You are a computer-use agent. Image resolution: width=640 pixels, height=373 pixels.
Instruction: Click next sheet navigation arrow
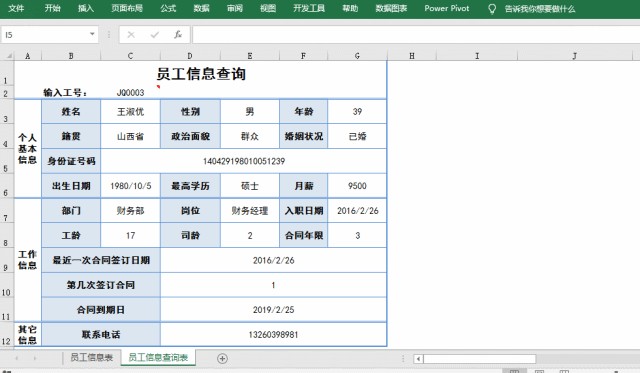tap(35, 358)
